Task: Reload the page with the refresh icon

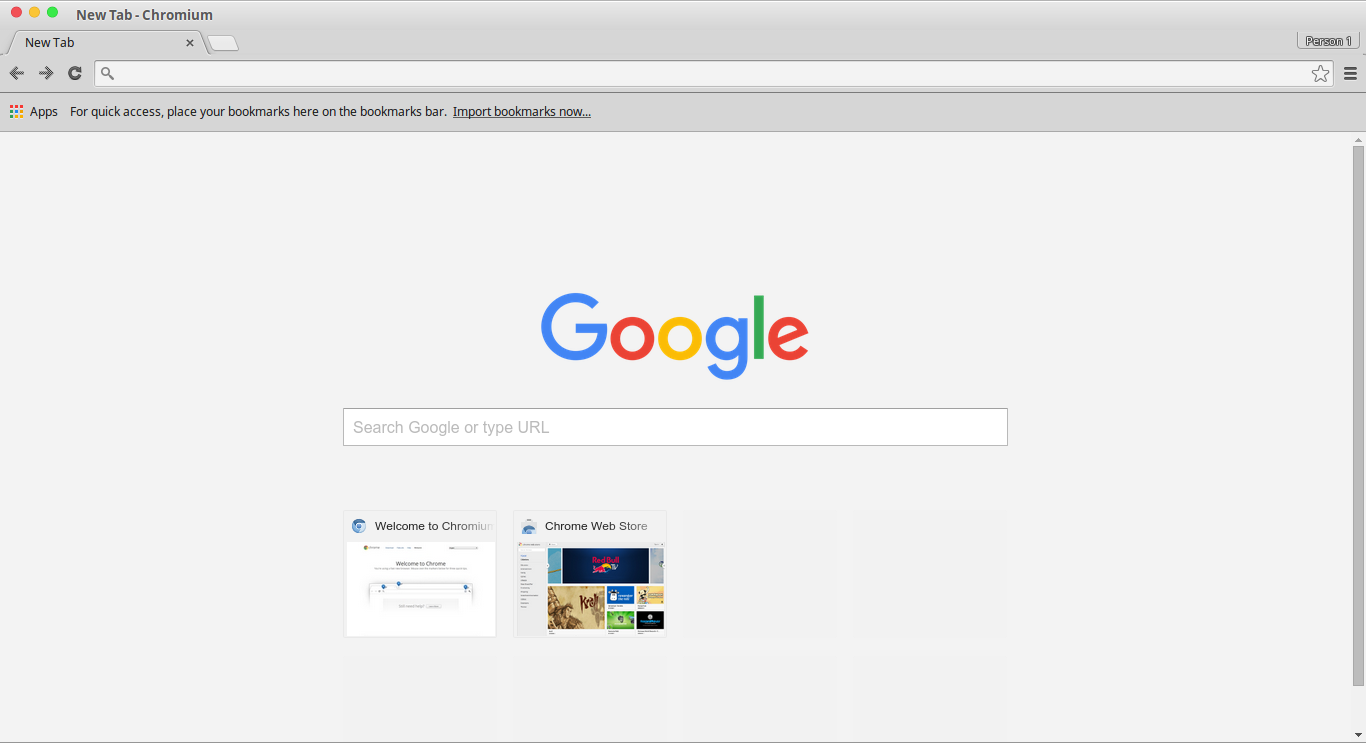Action: (75, 73)
